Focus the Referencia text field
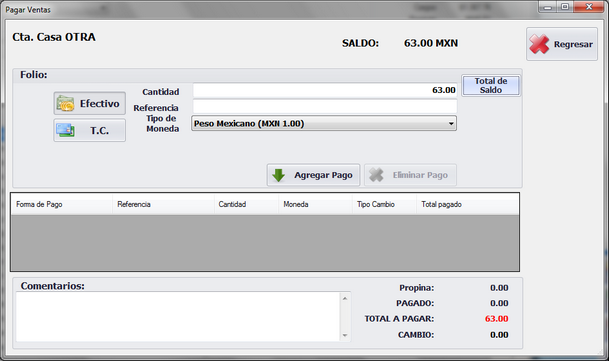609x361 pixels. point(325,106)
